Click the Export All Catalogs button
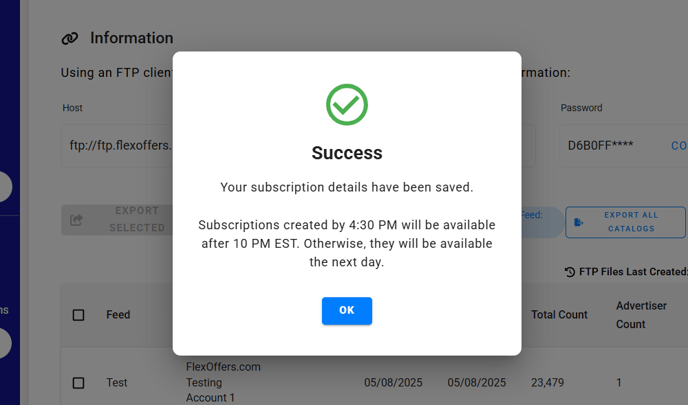This screenshot has height=405, width=688. [x=625, y=222]
